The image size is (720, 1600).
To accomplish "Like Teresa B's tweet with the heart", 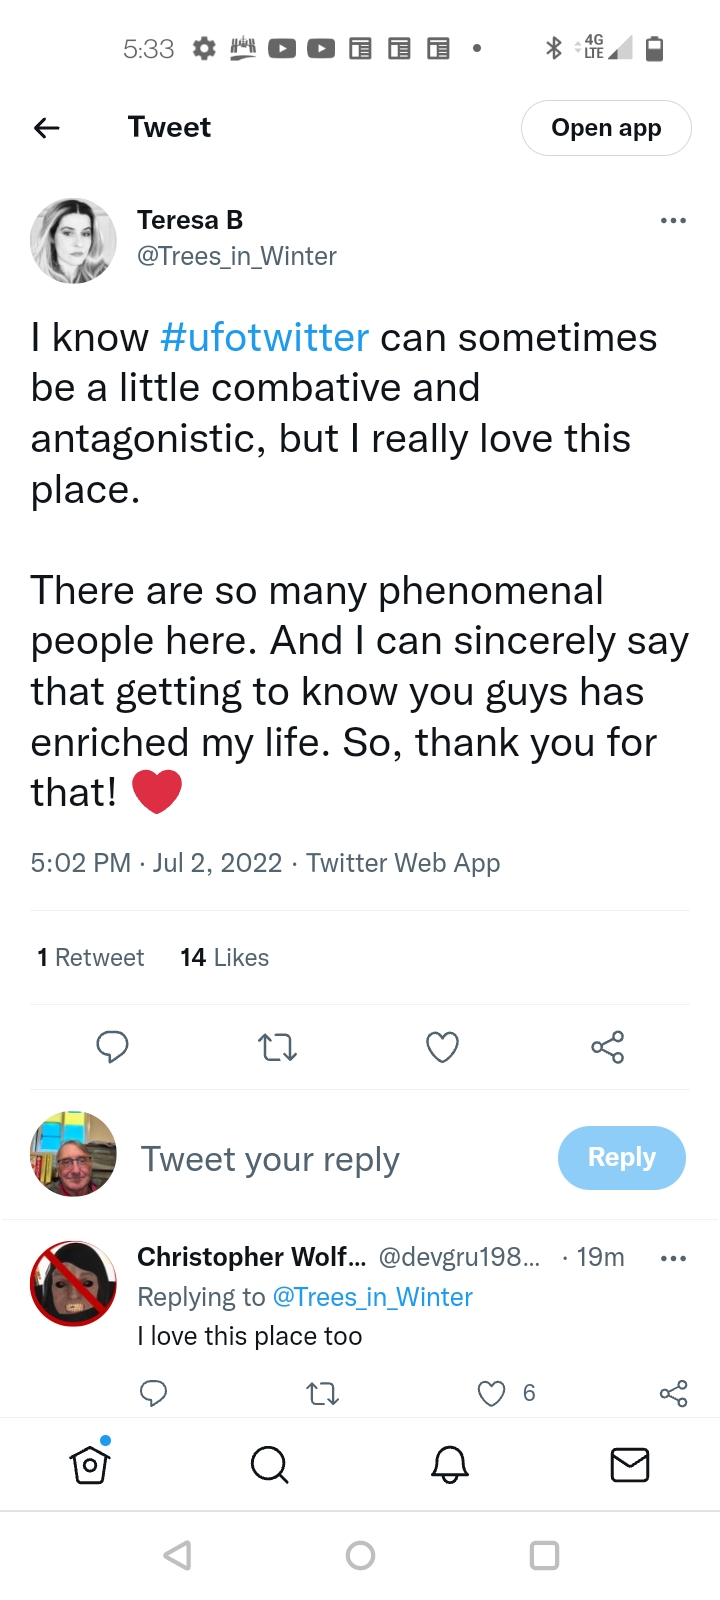I will click(442, 1047).
